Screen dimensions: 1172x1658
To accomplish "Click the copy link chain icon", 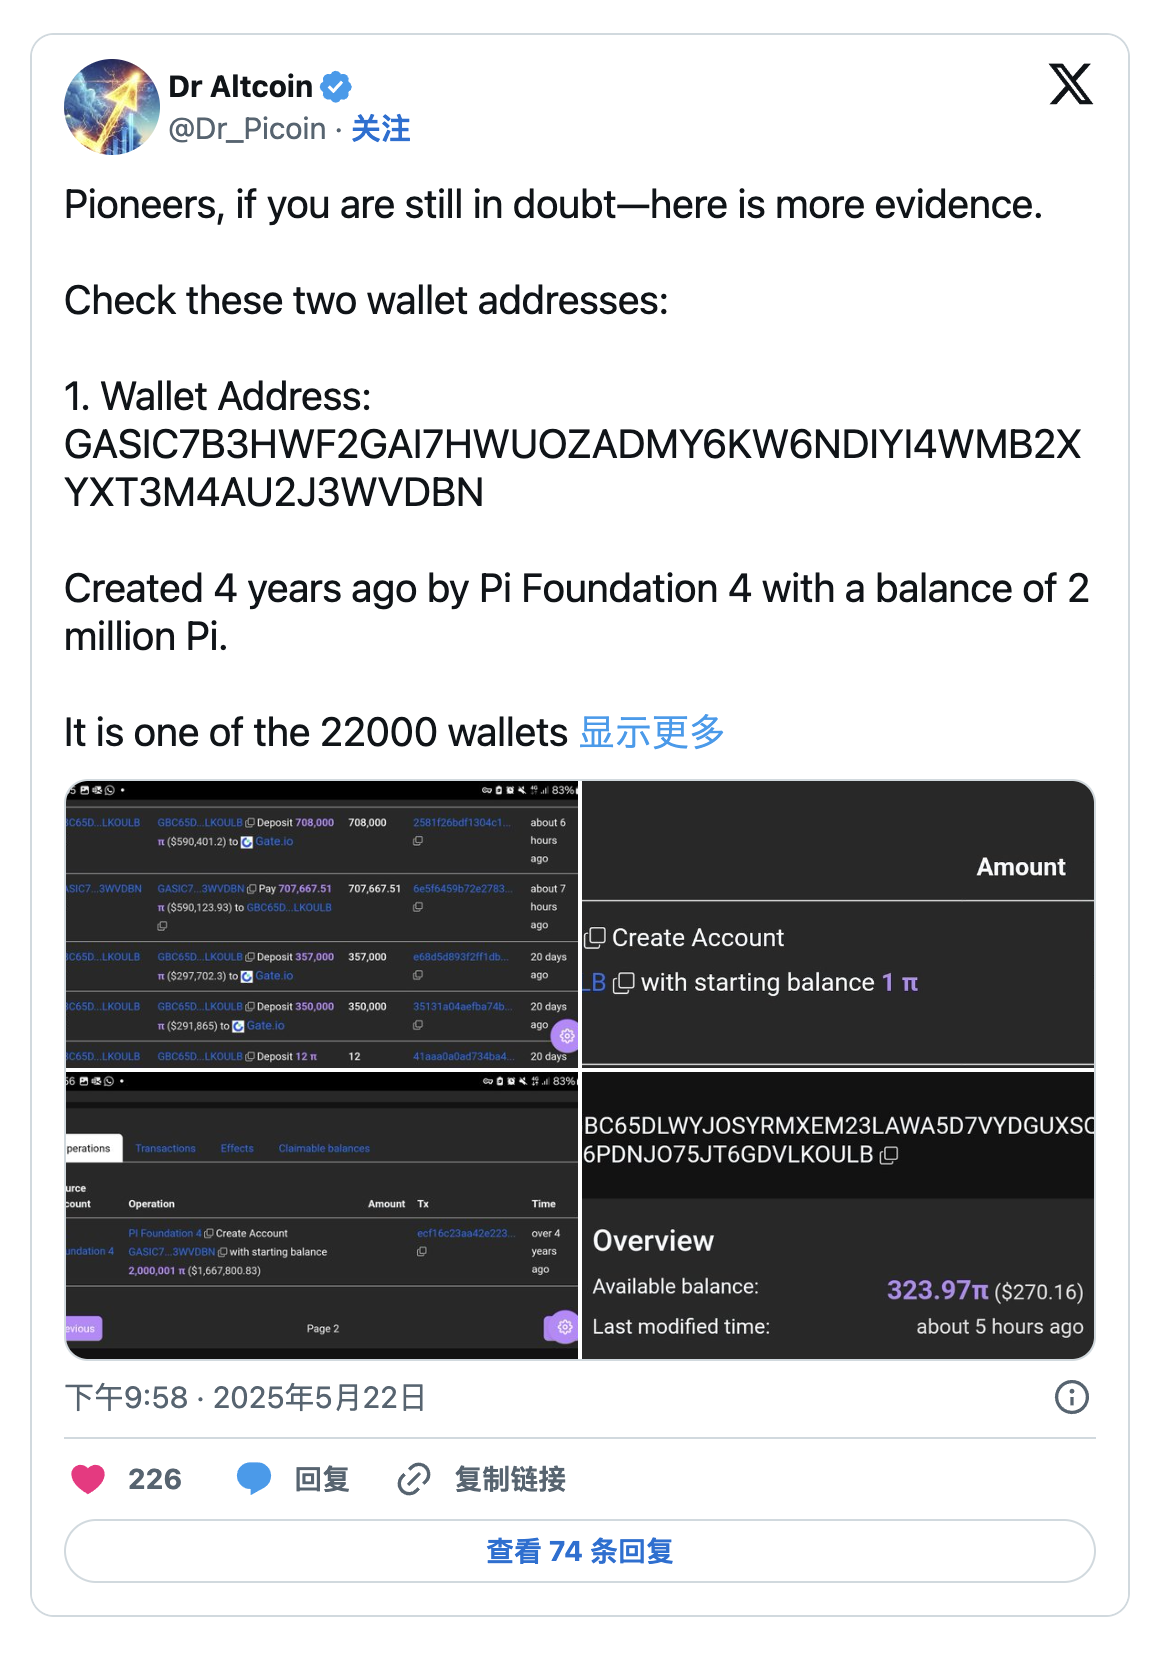I will [414, 1478].
